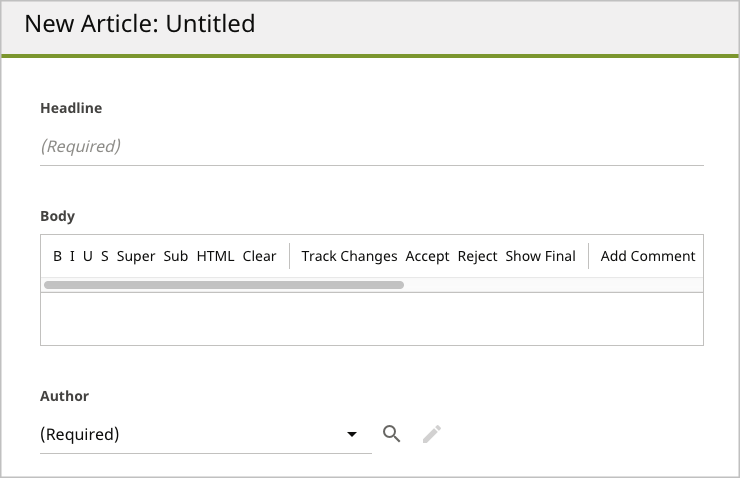
Task: Click the Author search magnifier icon
Action: coord(391,434)
